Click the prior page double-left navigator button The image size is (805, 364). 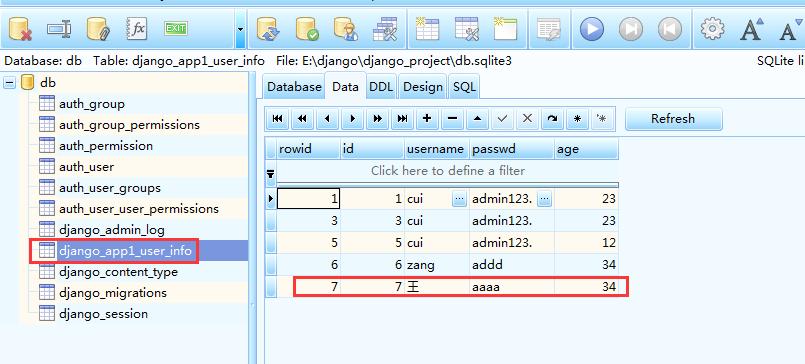(x=302, y=119)
